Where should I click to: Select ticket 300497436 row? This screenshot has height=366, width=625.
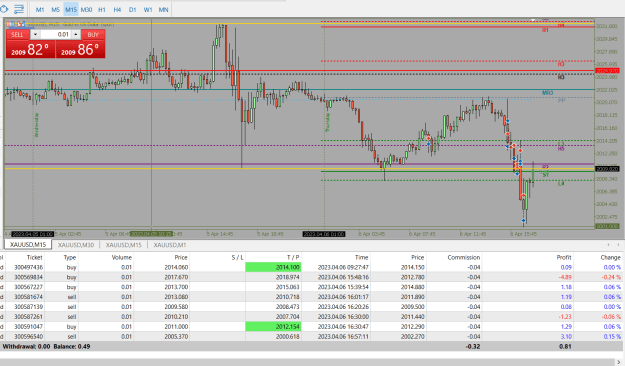pyautogui.click(x=312, y=267)
